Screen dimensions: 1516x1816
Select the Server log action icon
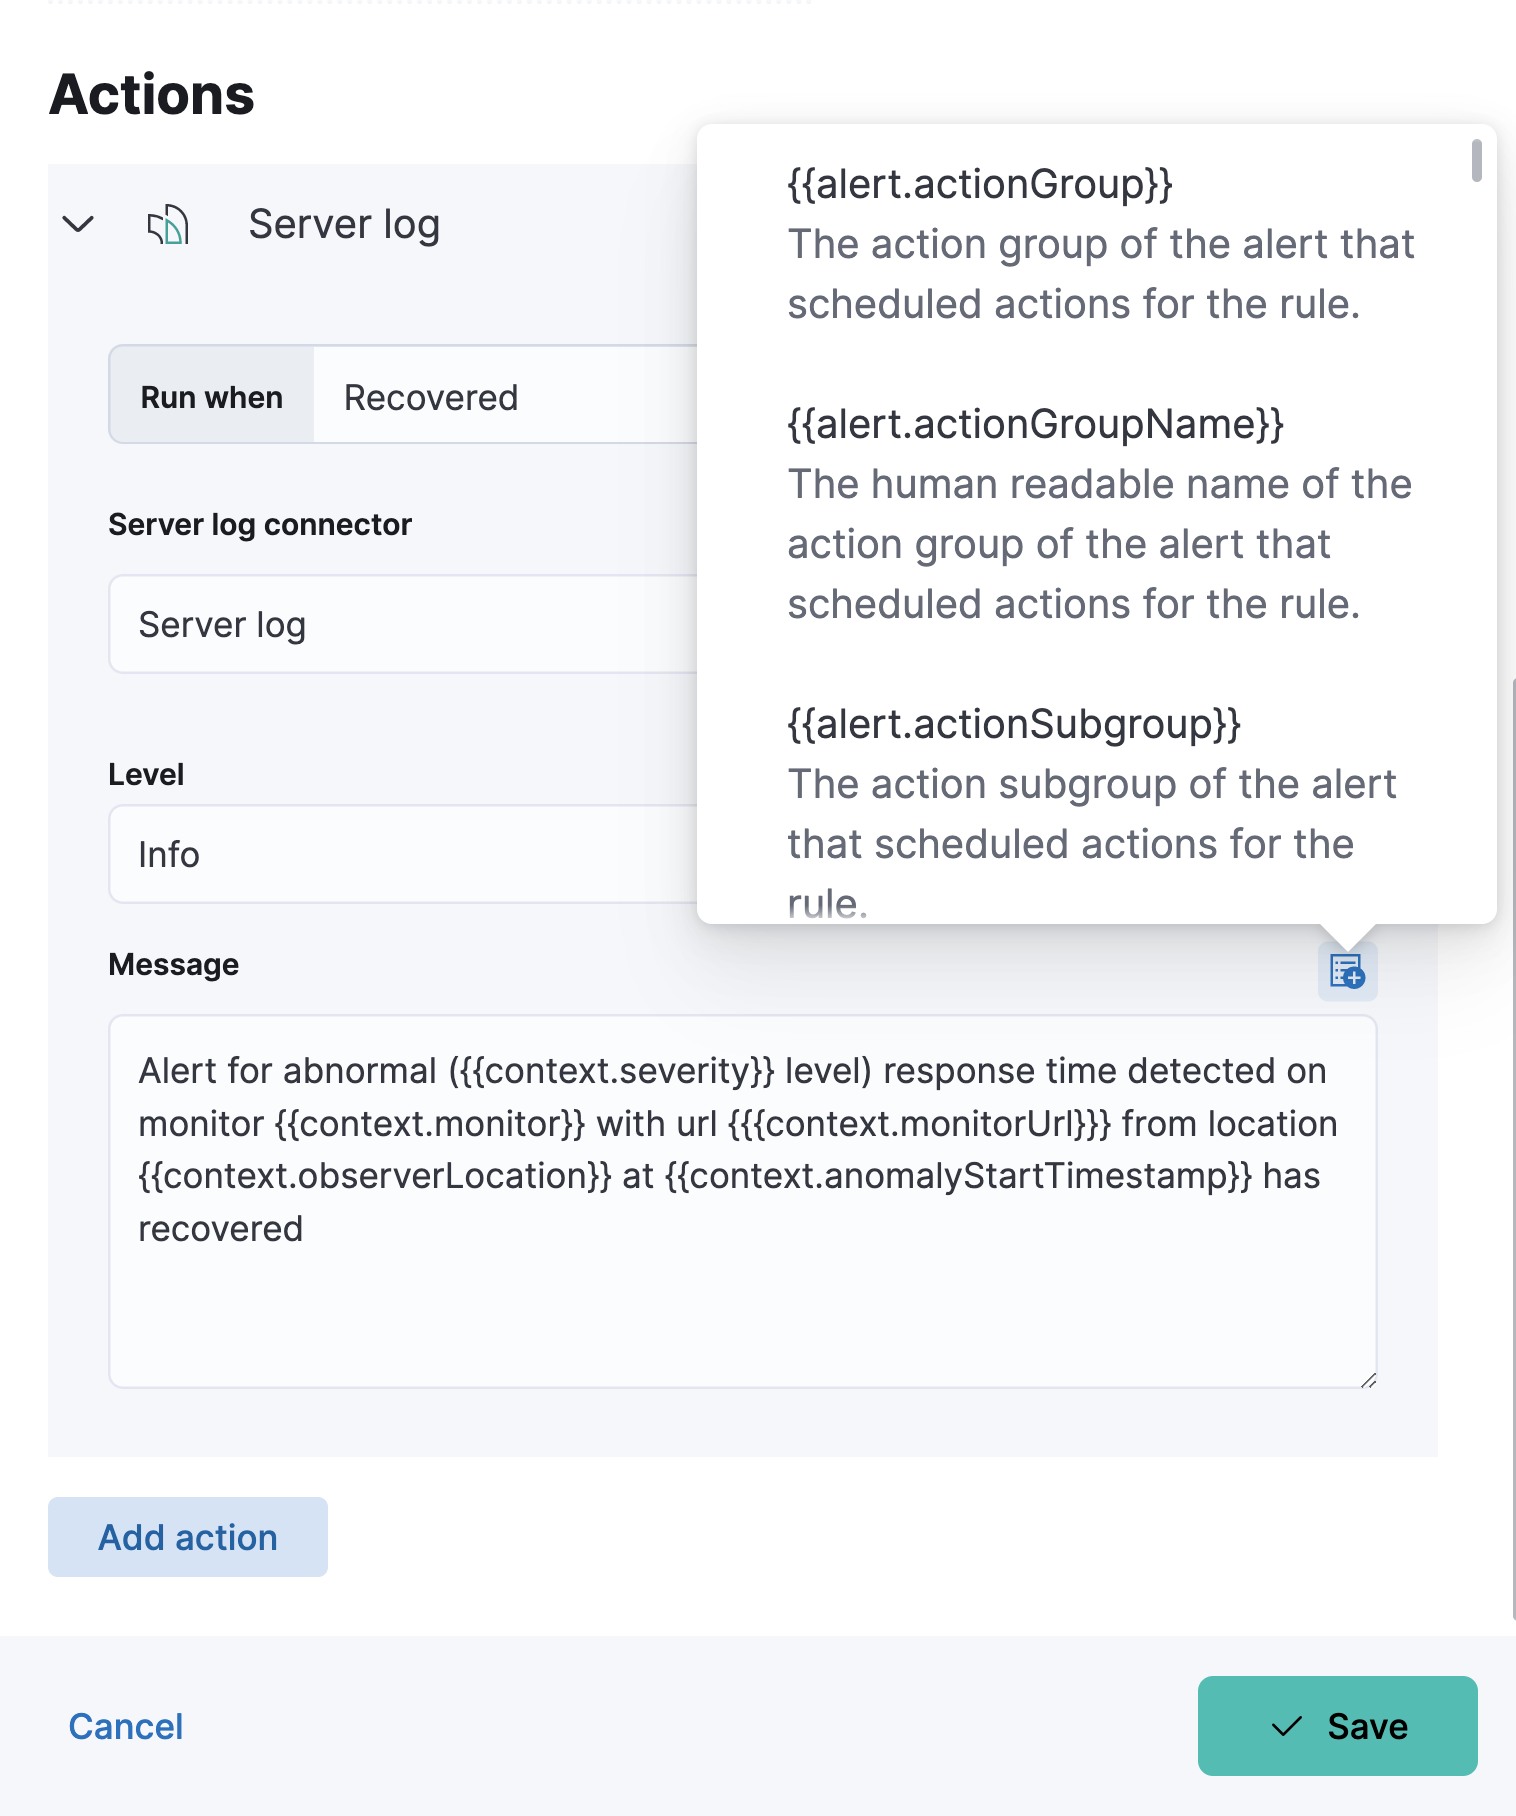tap(168, 226)
